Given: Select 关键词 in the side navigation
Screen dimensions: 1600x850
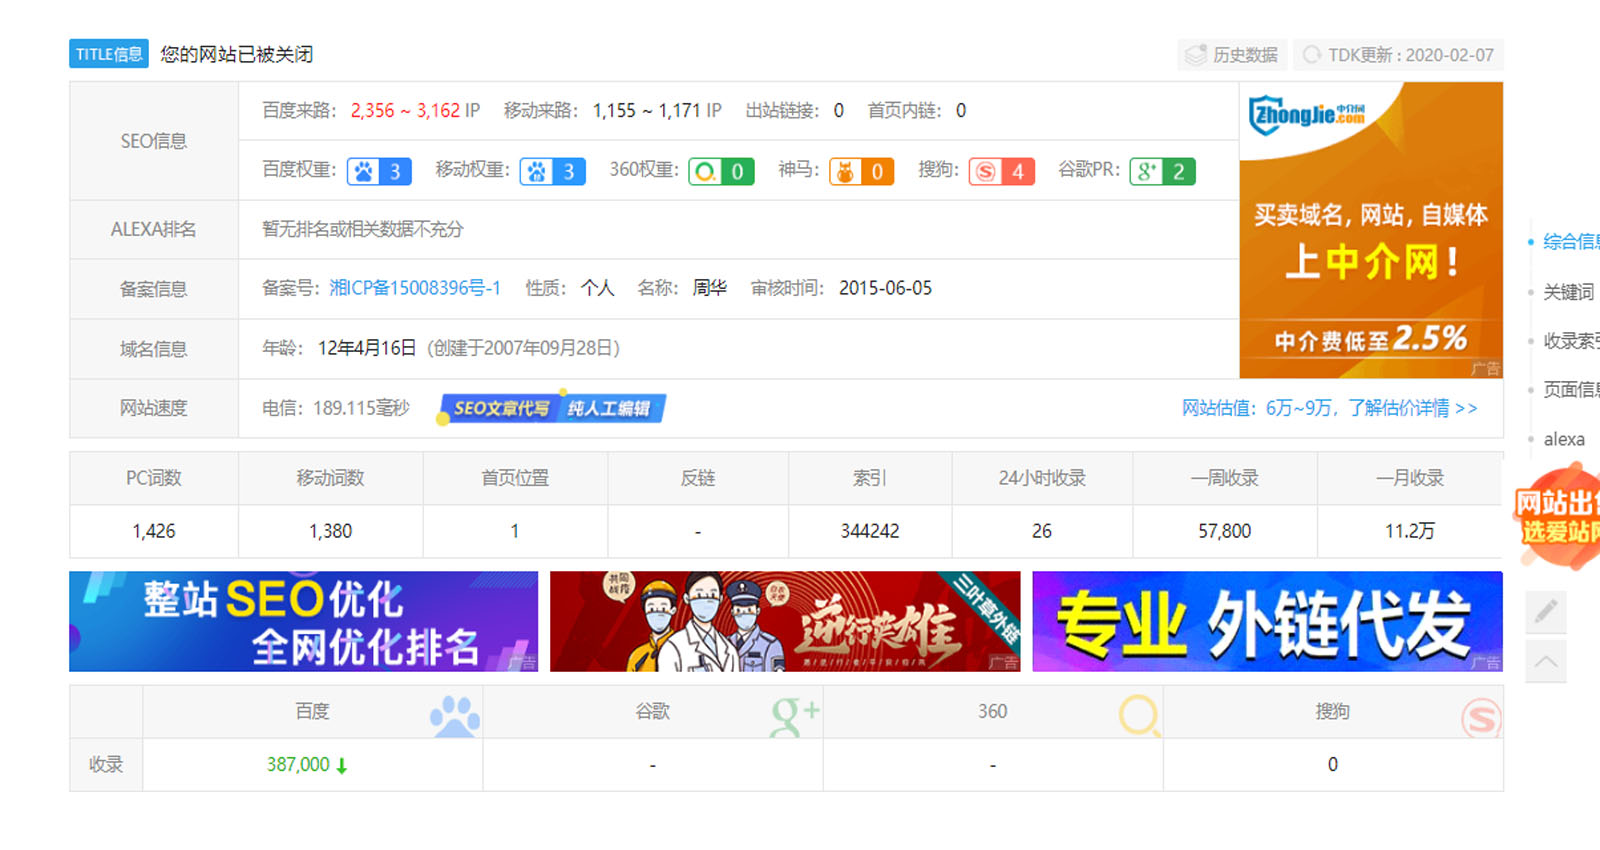Looking at the screenshot, I should [1567, 292].
